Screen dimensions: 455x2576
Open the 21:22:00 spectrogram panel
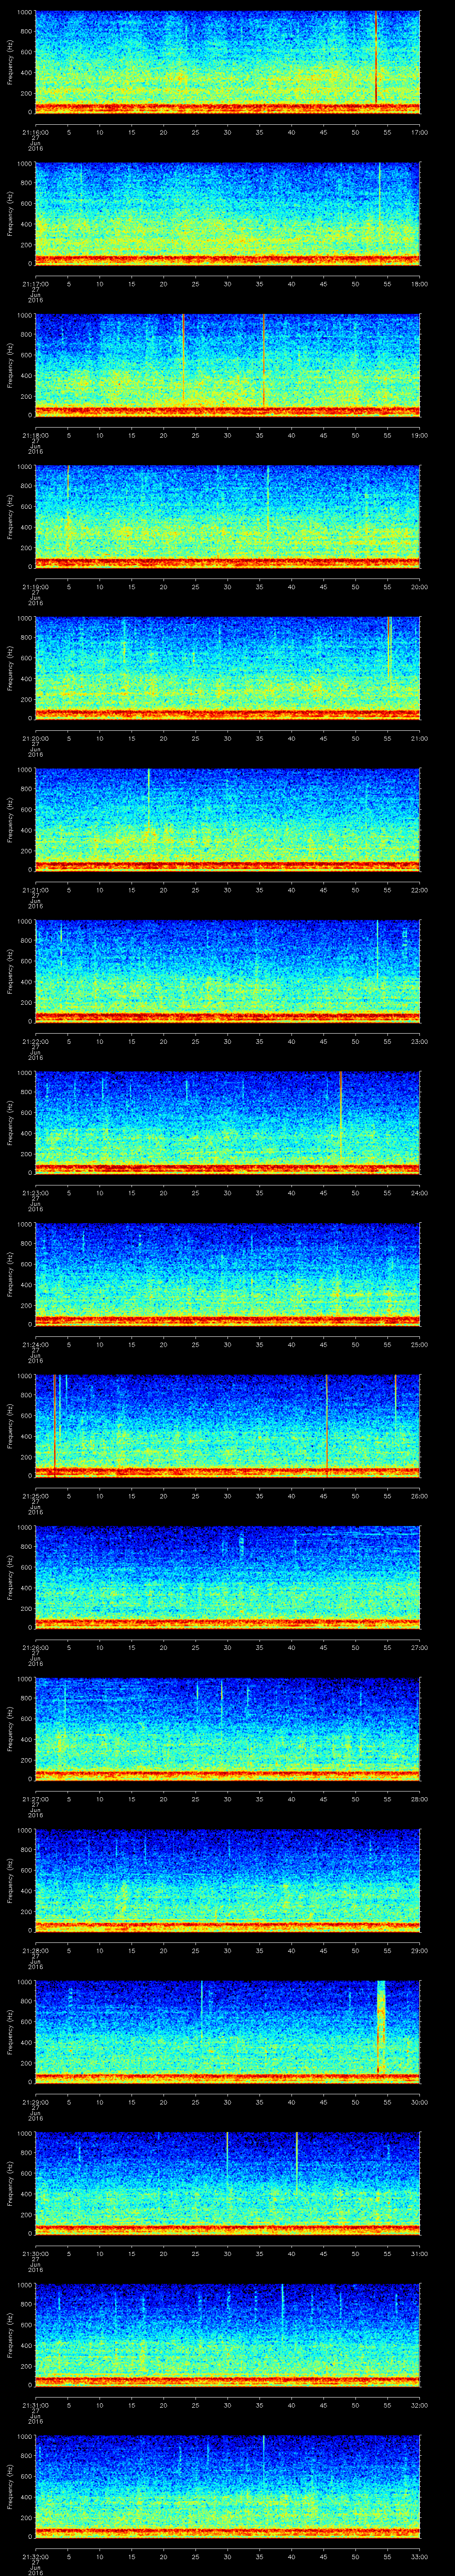[x=227, y=972]
